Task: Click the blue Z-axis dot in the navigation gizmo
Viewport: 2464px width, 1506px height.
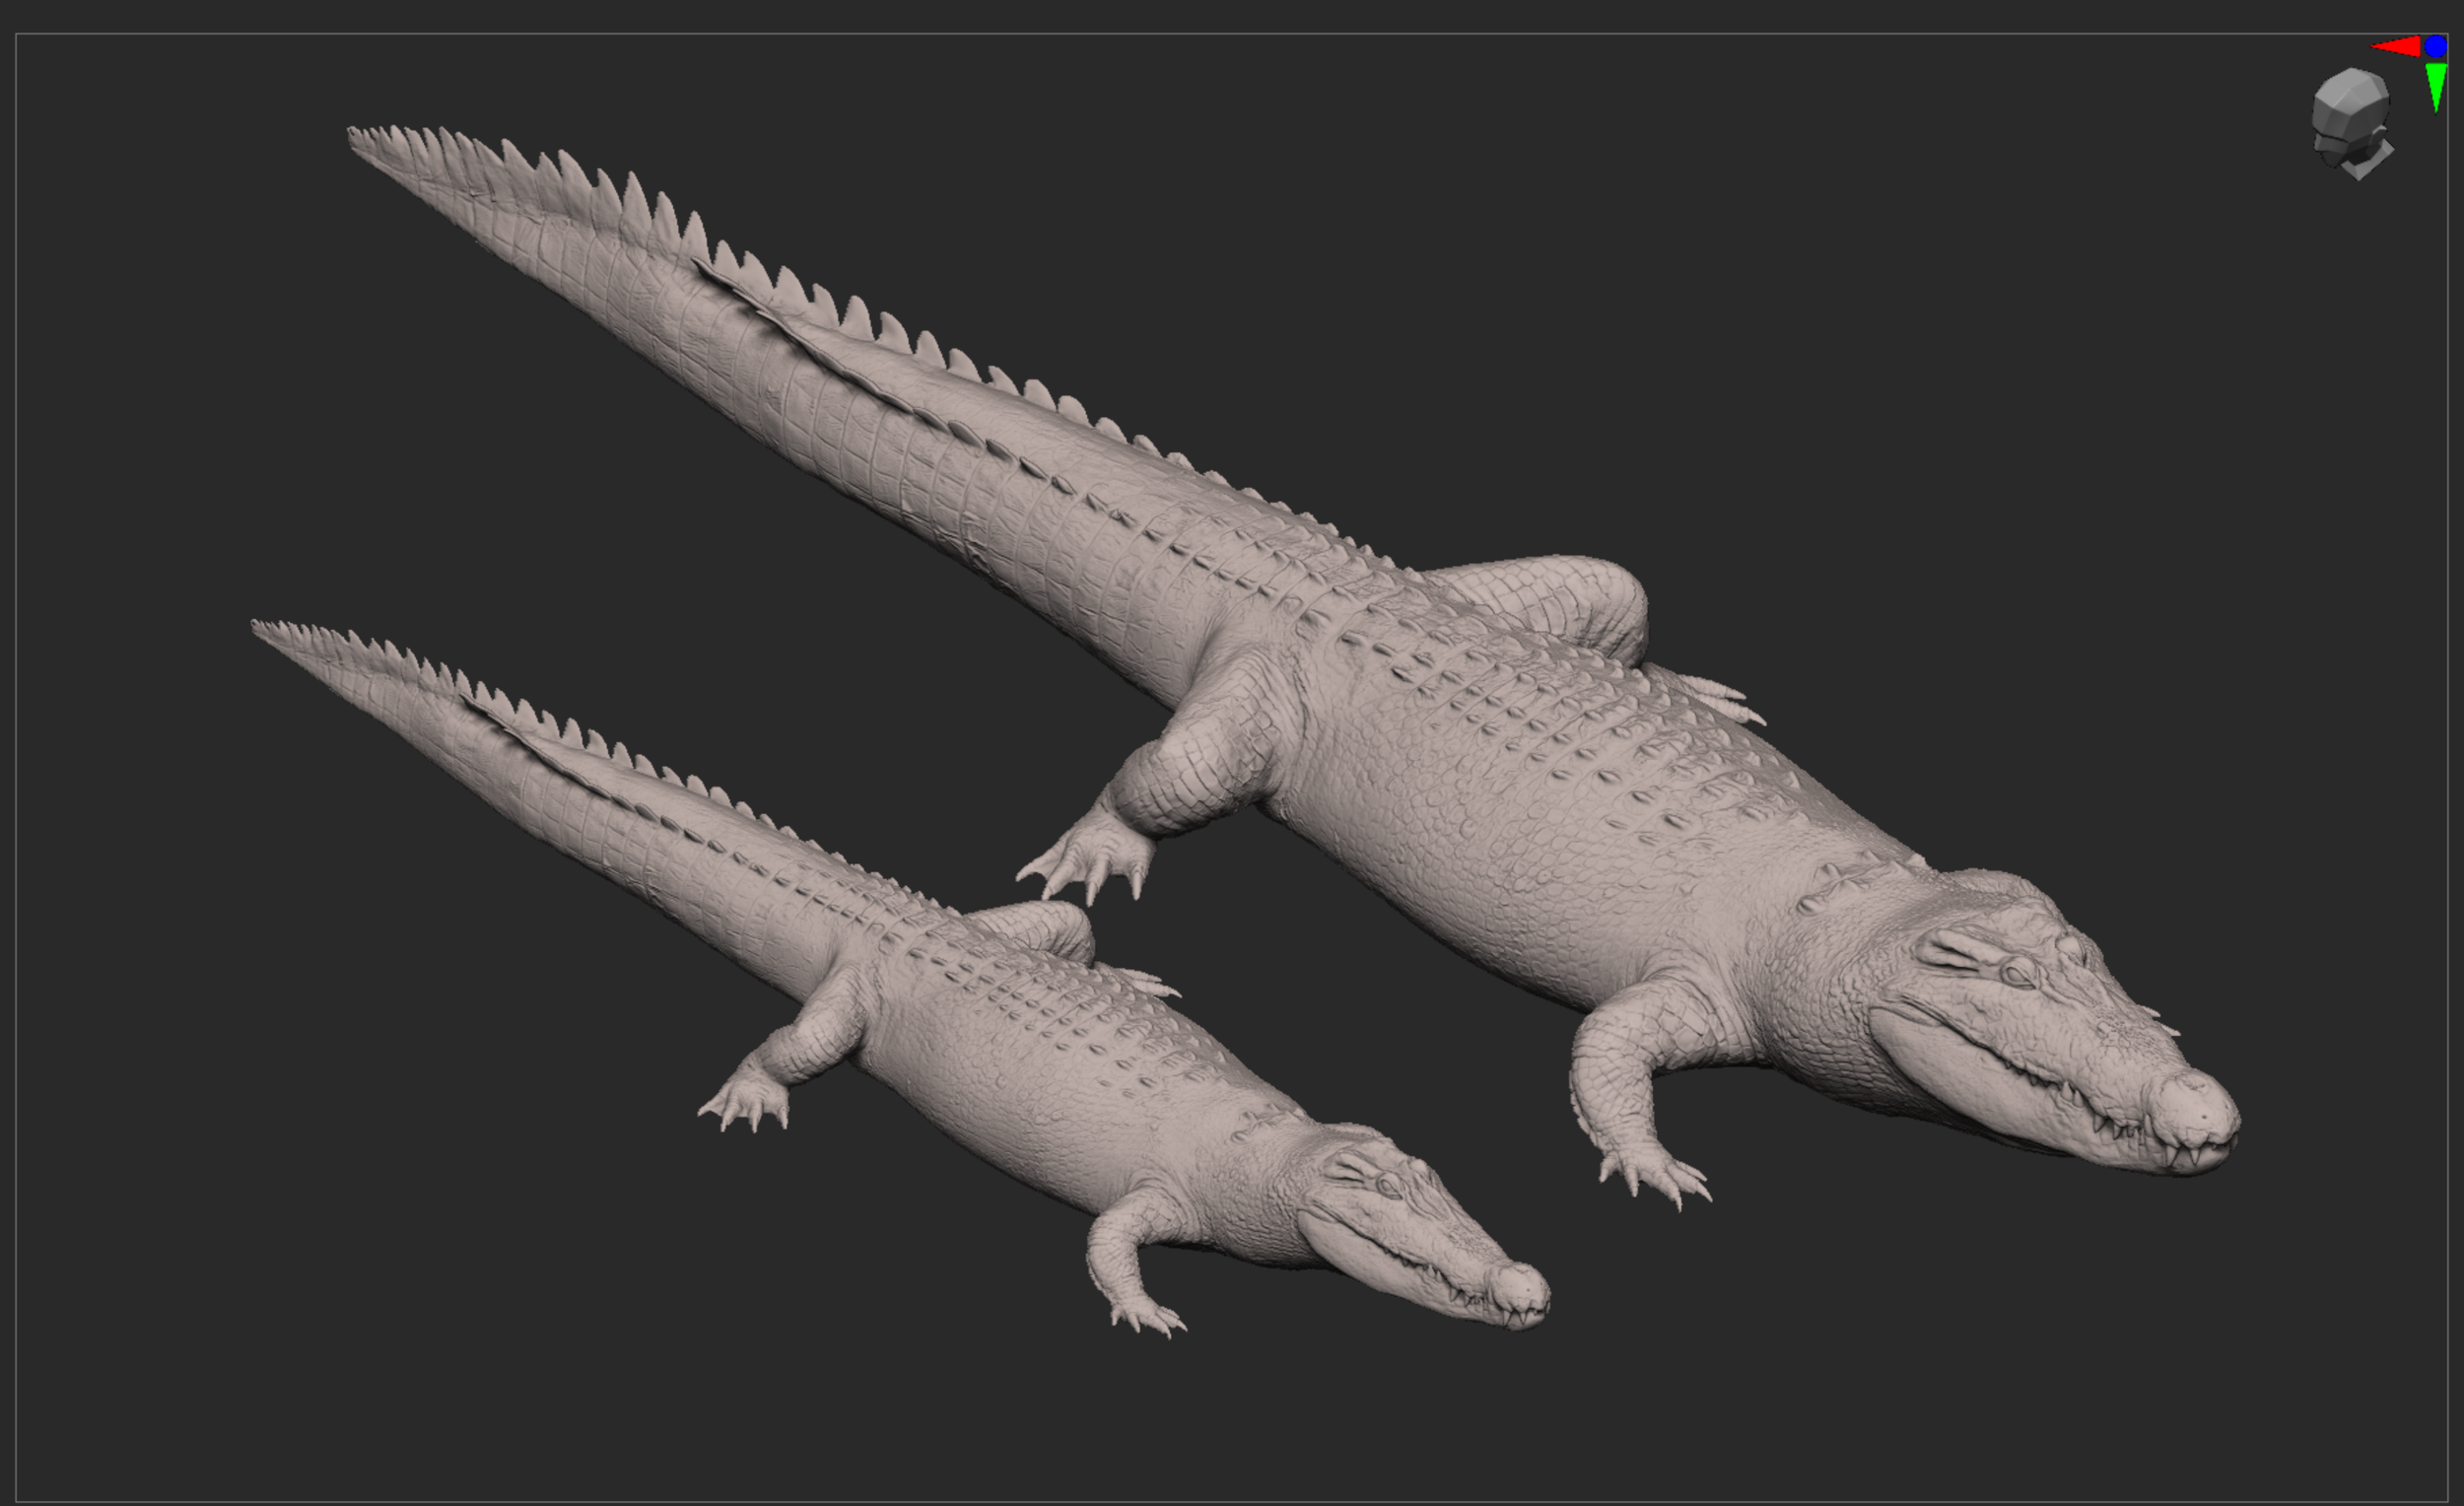Action: coord(2436,46)
